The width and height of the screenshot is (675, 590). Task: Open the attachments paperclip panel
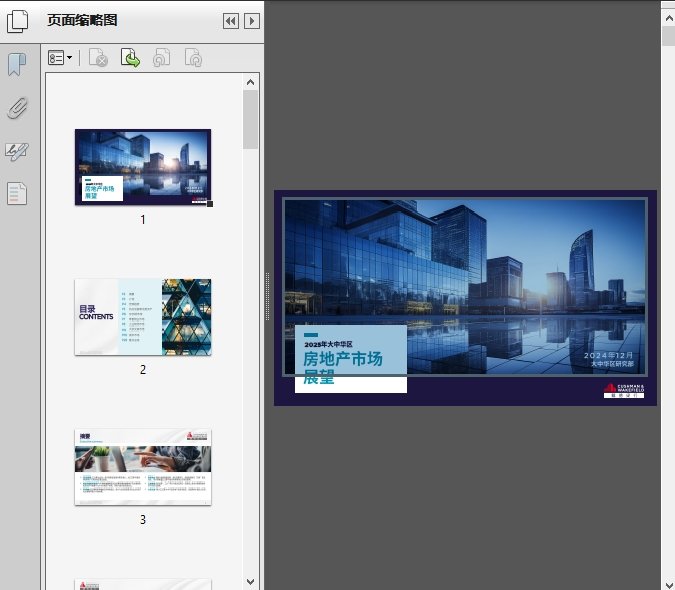point(17,108)
